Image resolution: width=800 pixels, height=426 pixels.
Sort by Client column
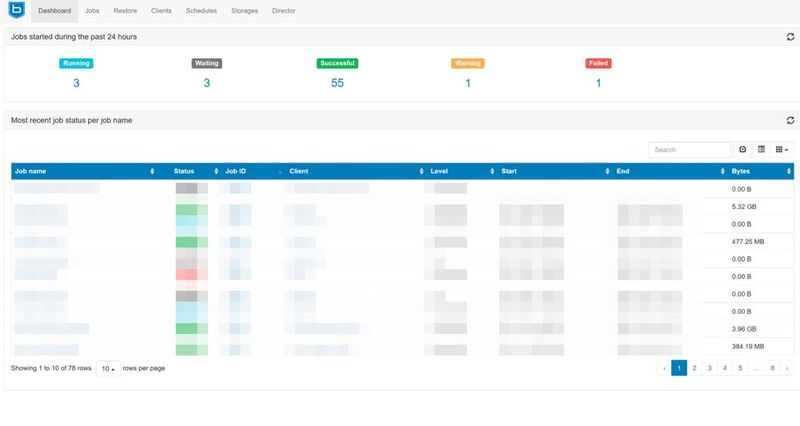356,171
